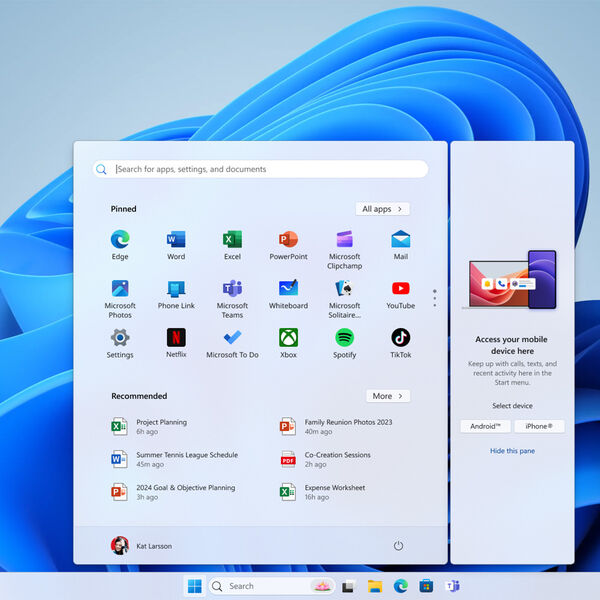
Task: Open Microsoft To Do app
Action: click(232, 338)
